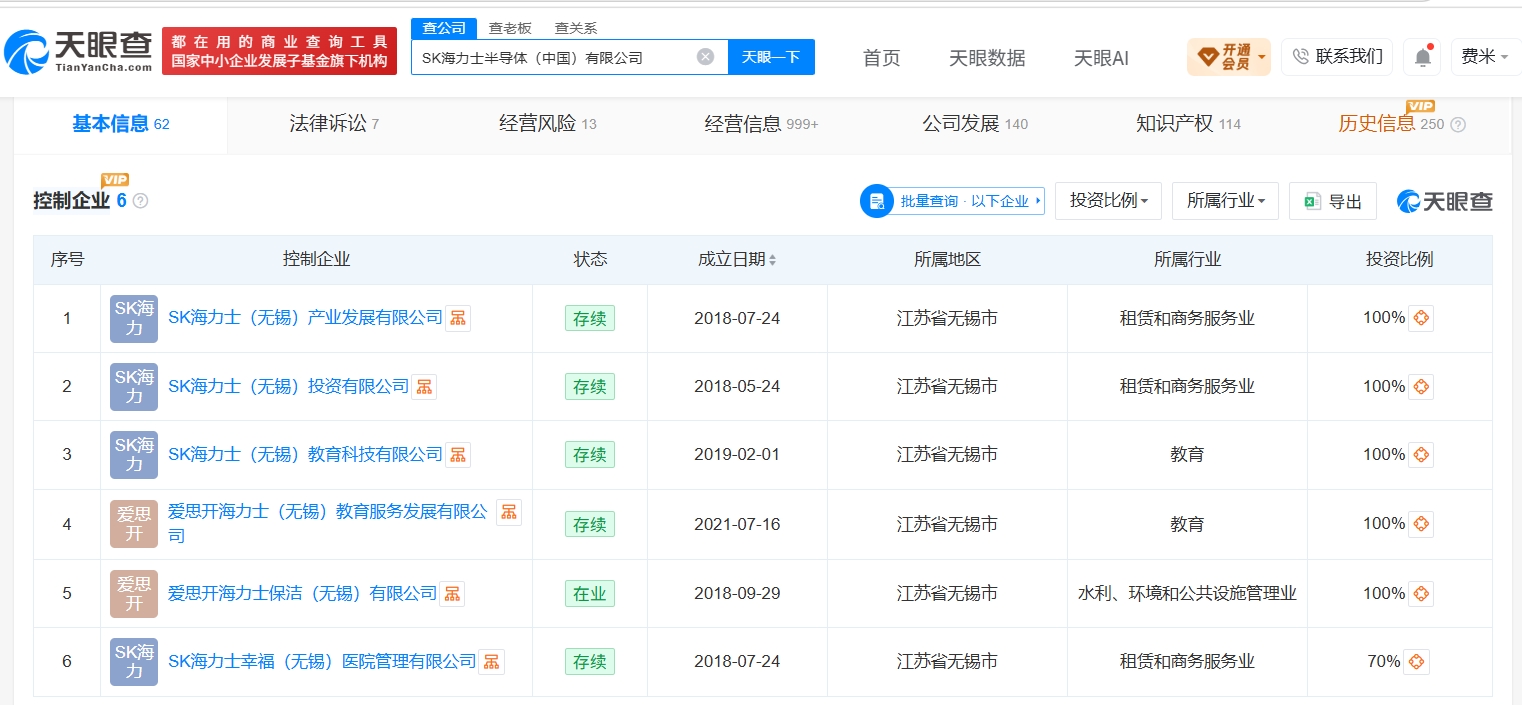1522x705 pixels.
Task: Open 天眼AI in the top navigation
Action: pos(1101,58)
